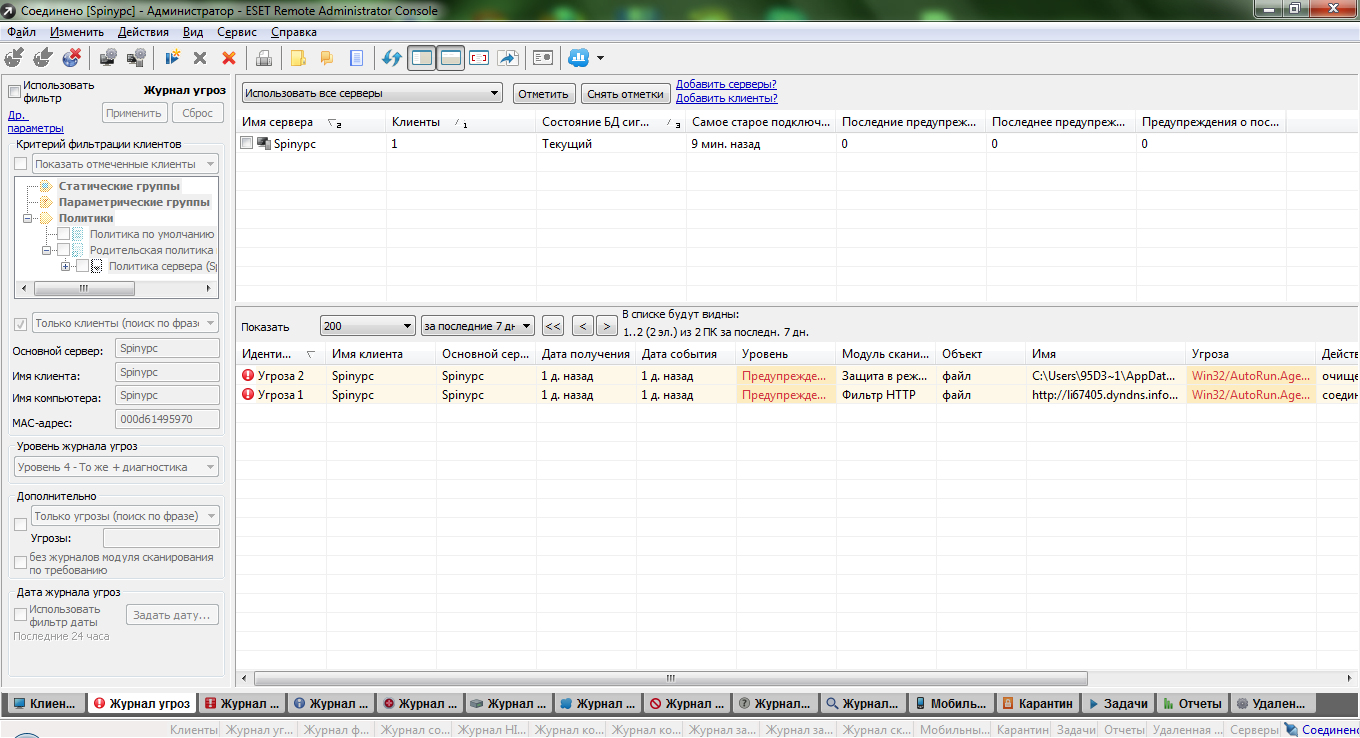Click the blue cloud chart toolbar icon
The height and width of the screenshot is (738, 1360).
click(578, 58)
